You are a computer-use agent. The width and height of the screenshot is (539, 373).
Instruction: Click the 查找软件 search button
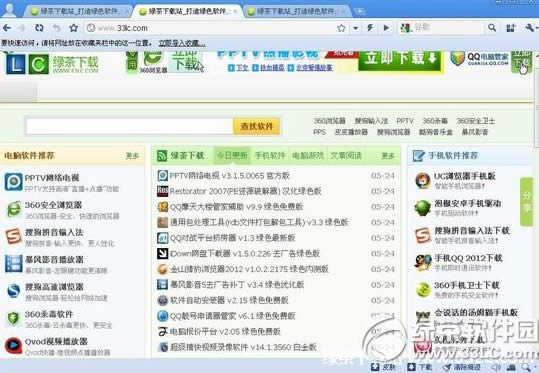coord(256,126)
